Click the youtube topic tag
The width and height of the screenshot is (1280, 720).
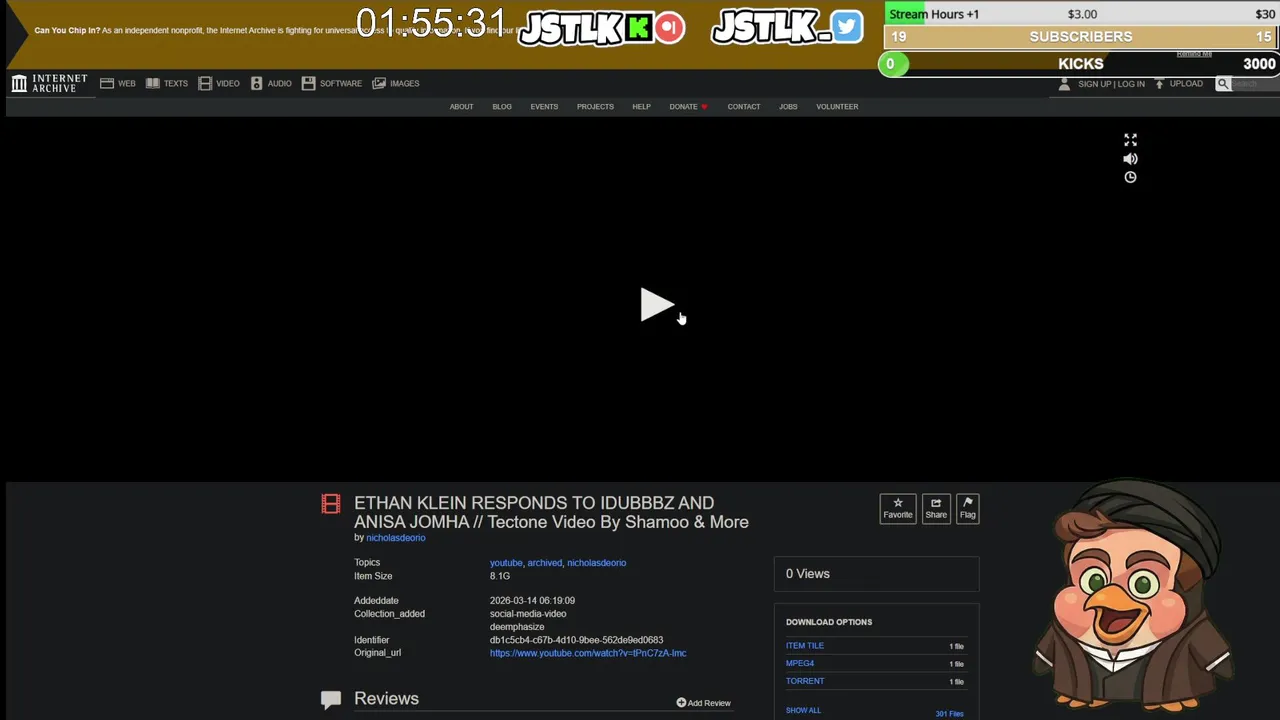(x=506, y=563)
